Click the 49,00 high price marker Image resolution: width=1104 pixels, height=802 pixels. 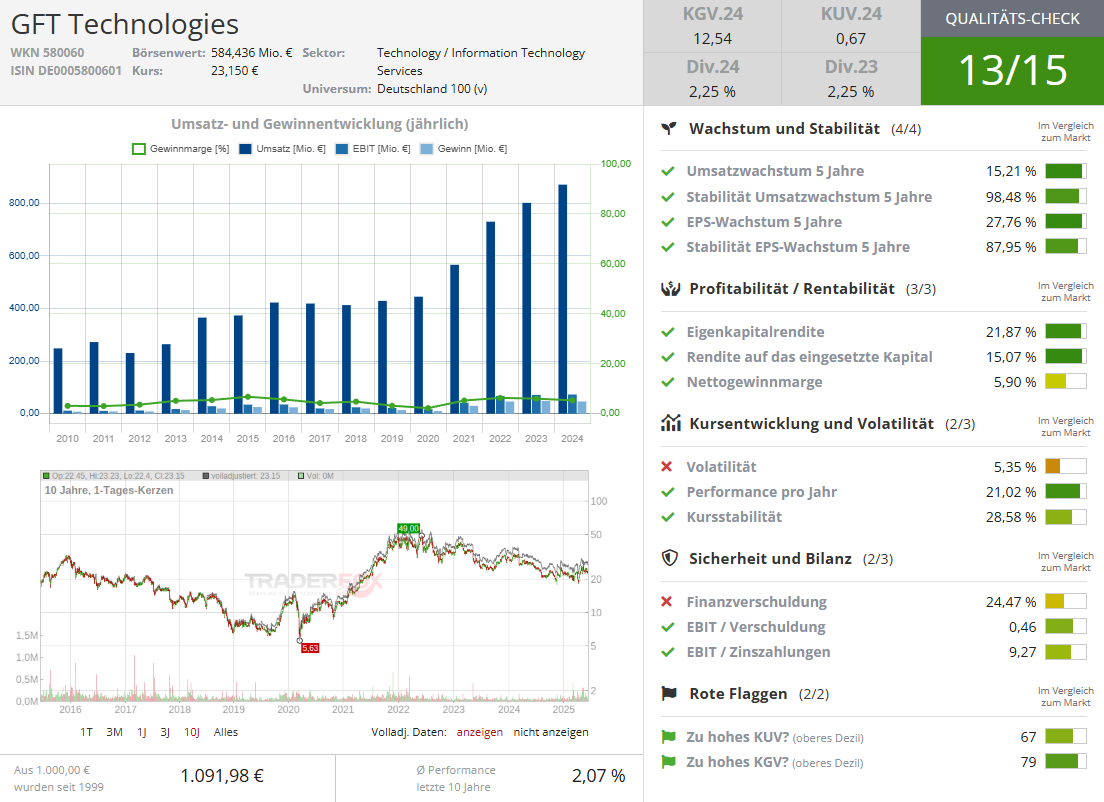point(408,528)
